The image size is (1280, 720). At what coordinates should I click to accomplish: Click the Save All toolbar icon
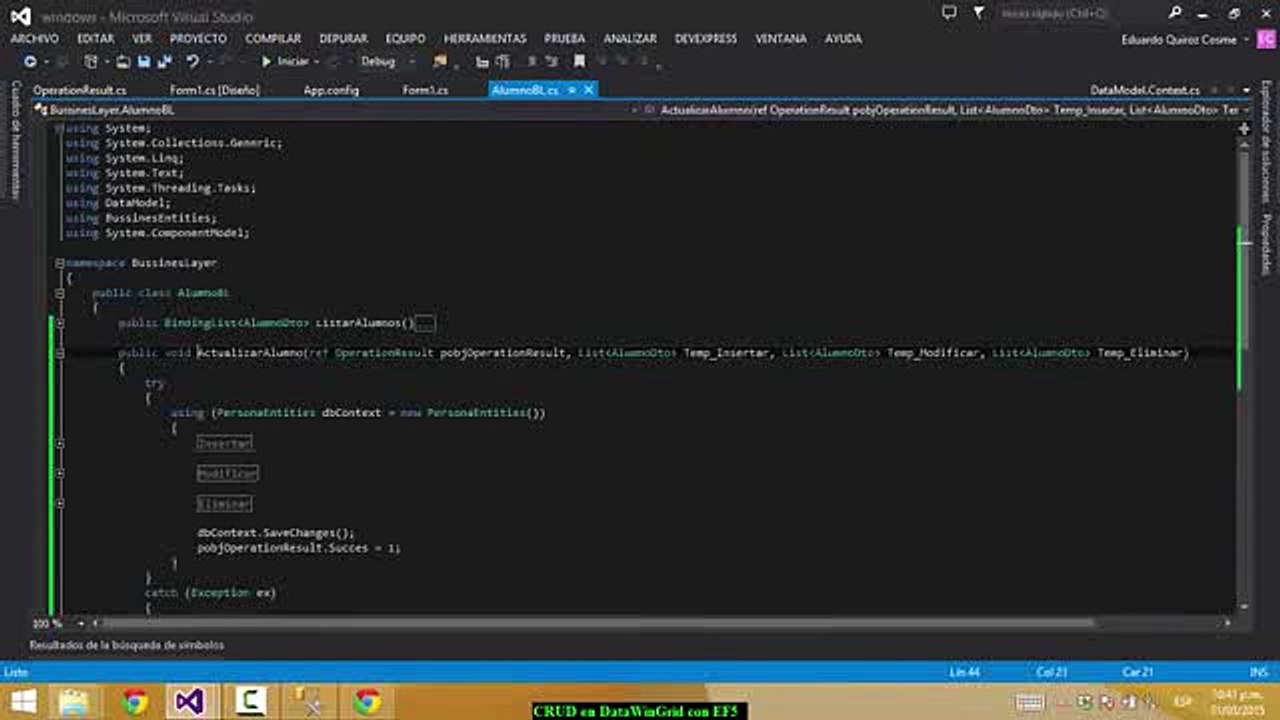point(164,62)
